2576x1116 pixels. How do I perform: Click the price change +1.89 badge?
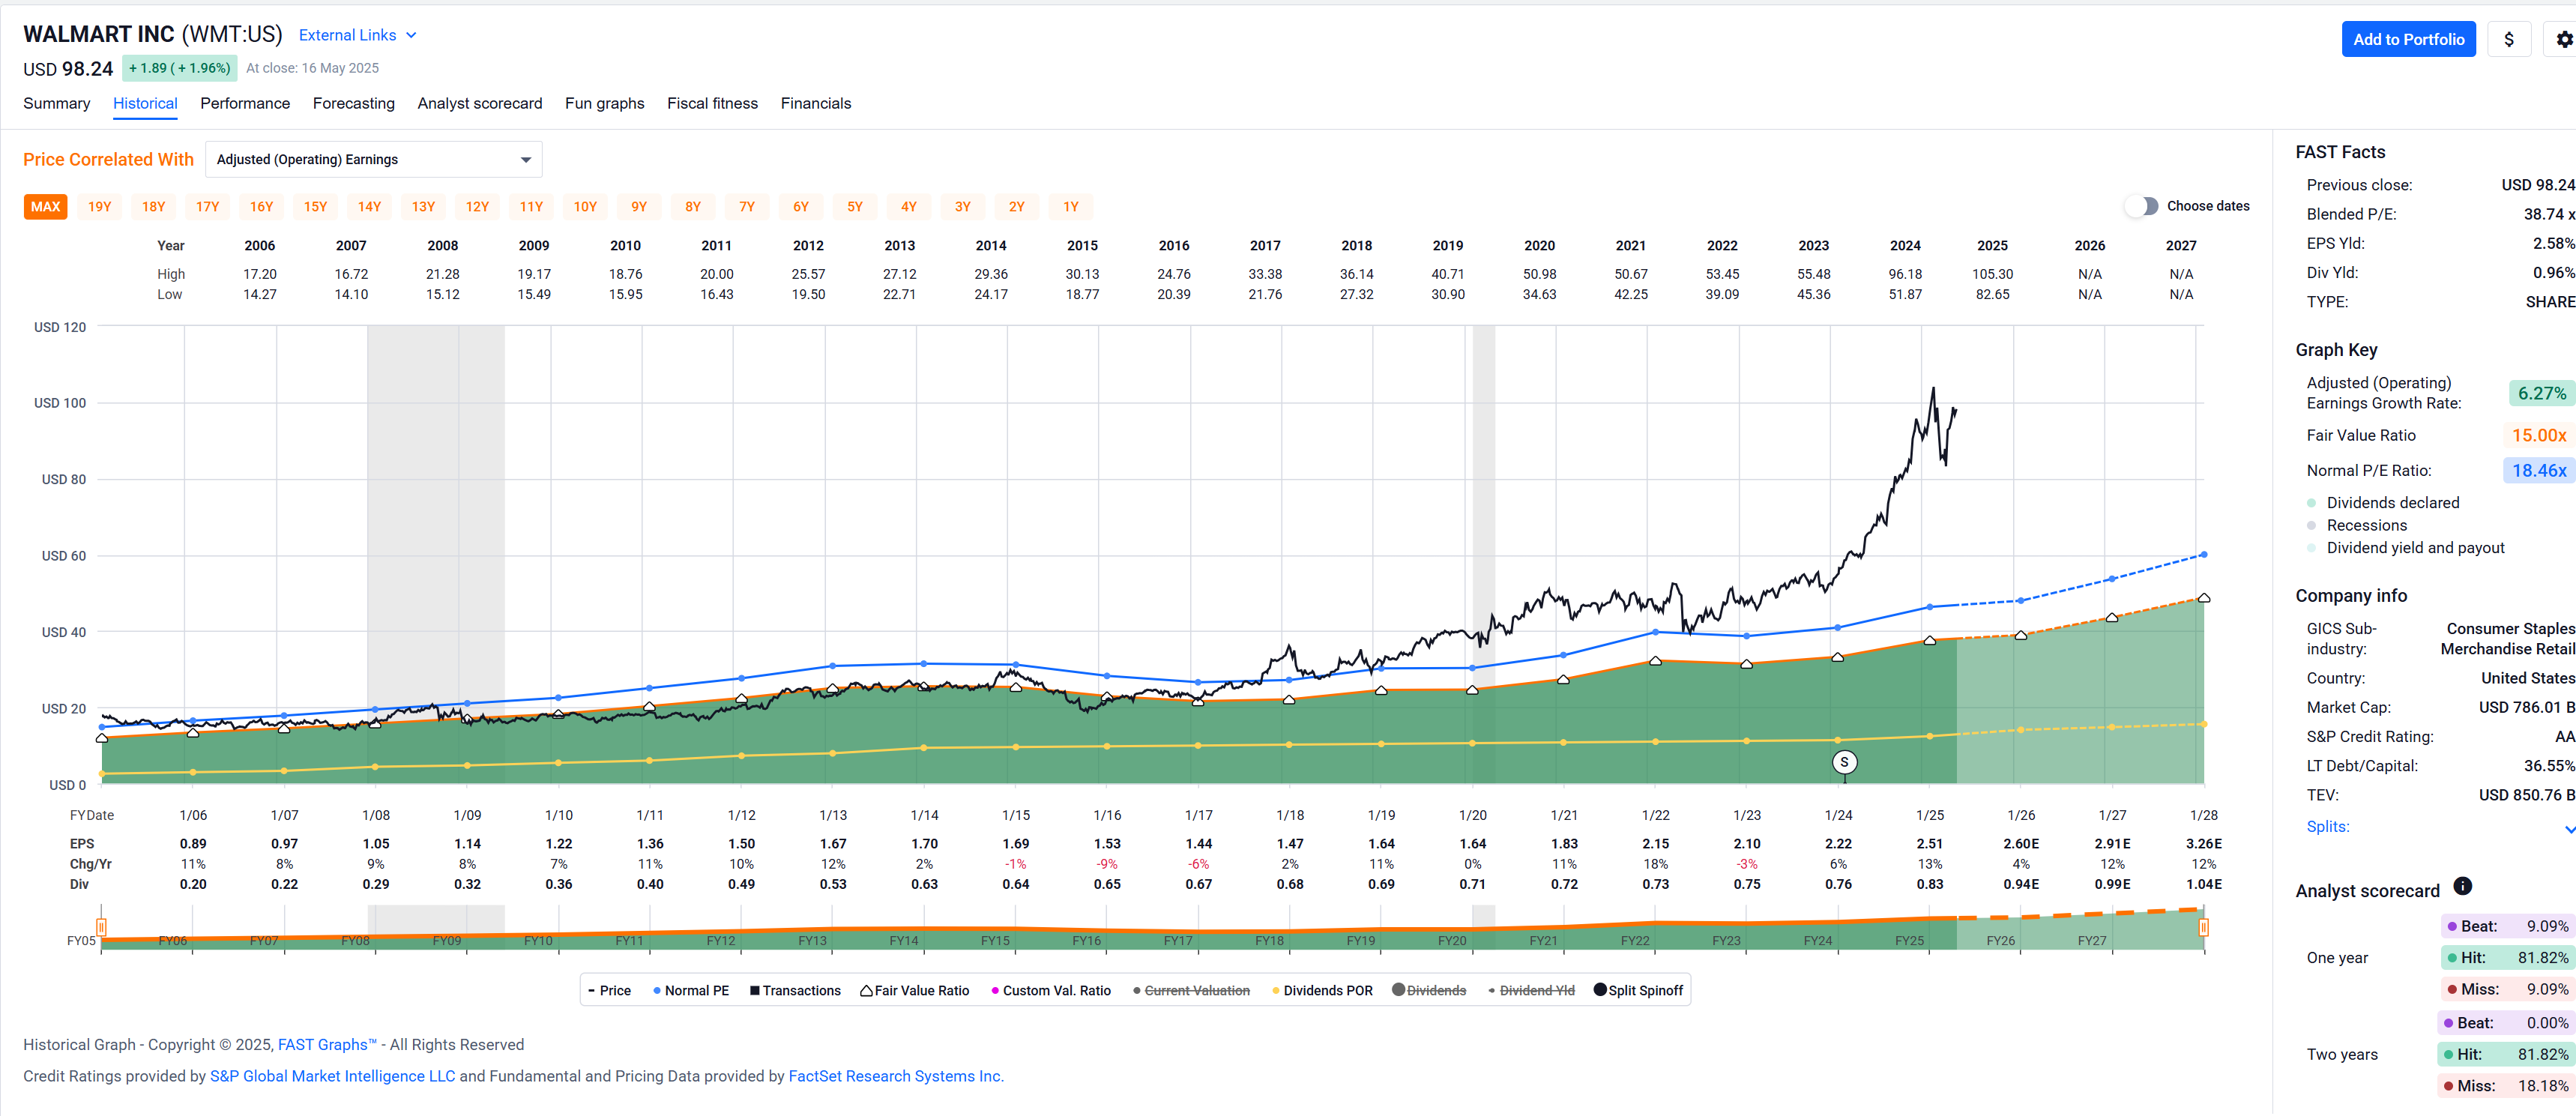click(x=180, y=68)
